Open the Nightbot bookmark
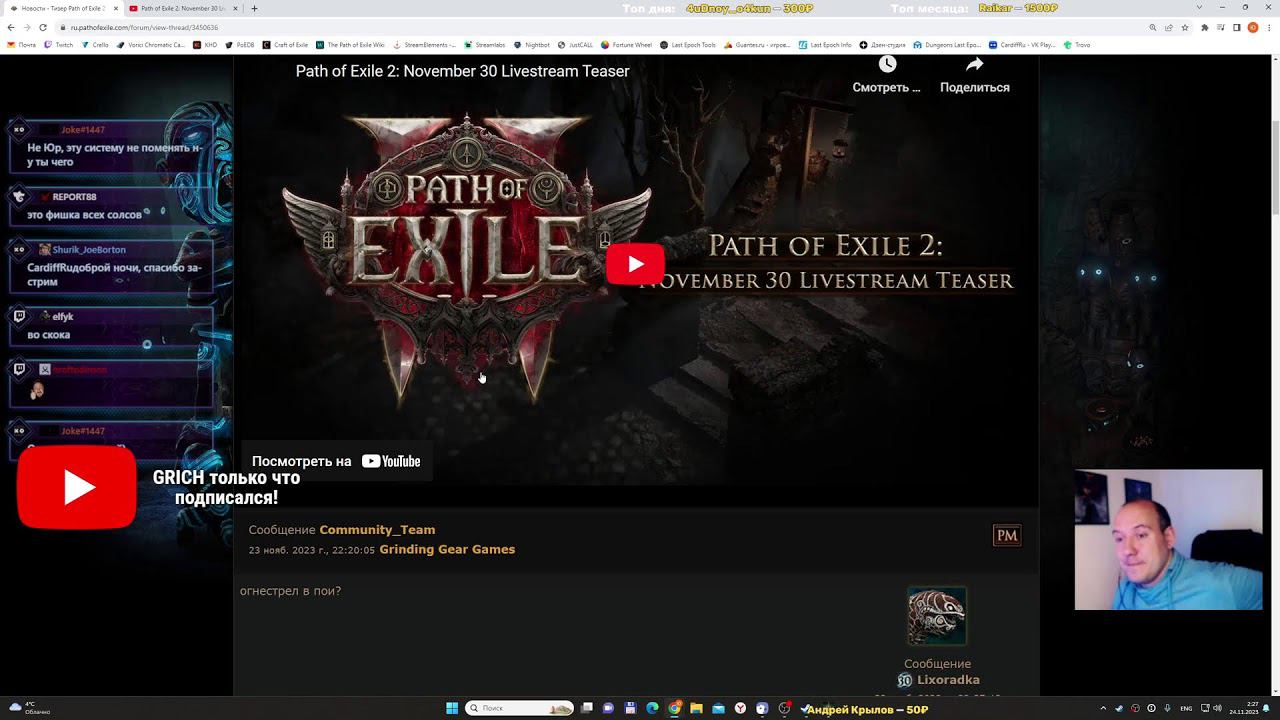This screenshot has height=720, width=1280. click(532, 45)
